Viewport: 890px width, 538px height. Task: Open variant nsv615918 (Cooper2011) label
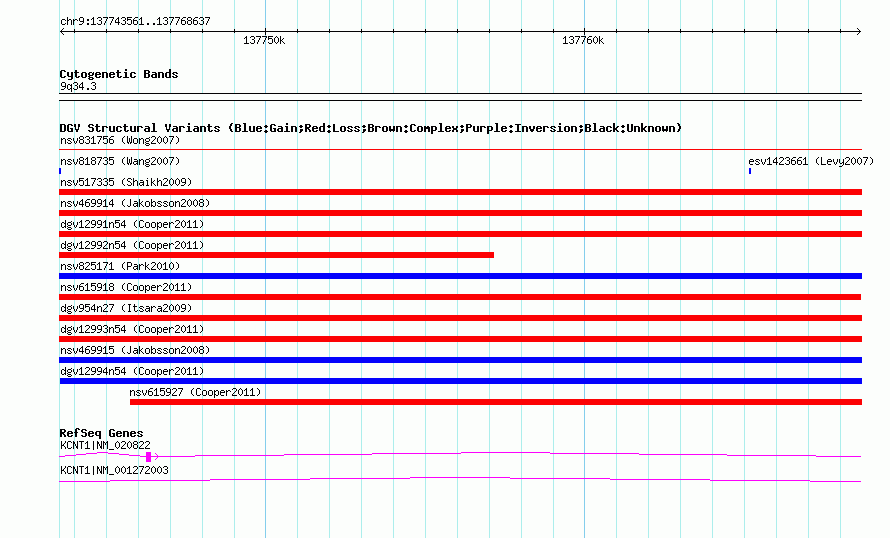(126, 287)
